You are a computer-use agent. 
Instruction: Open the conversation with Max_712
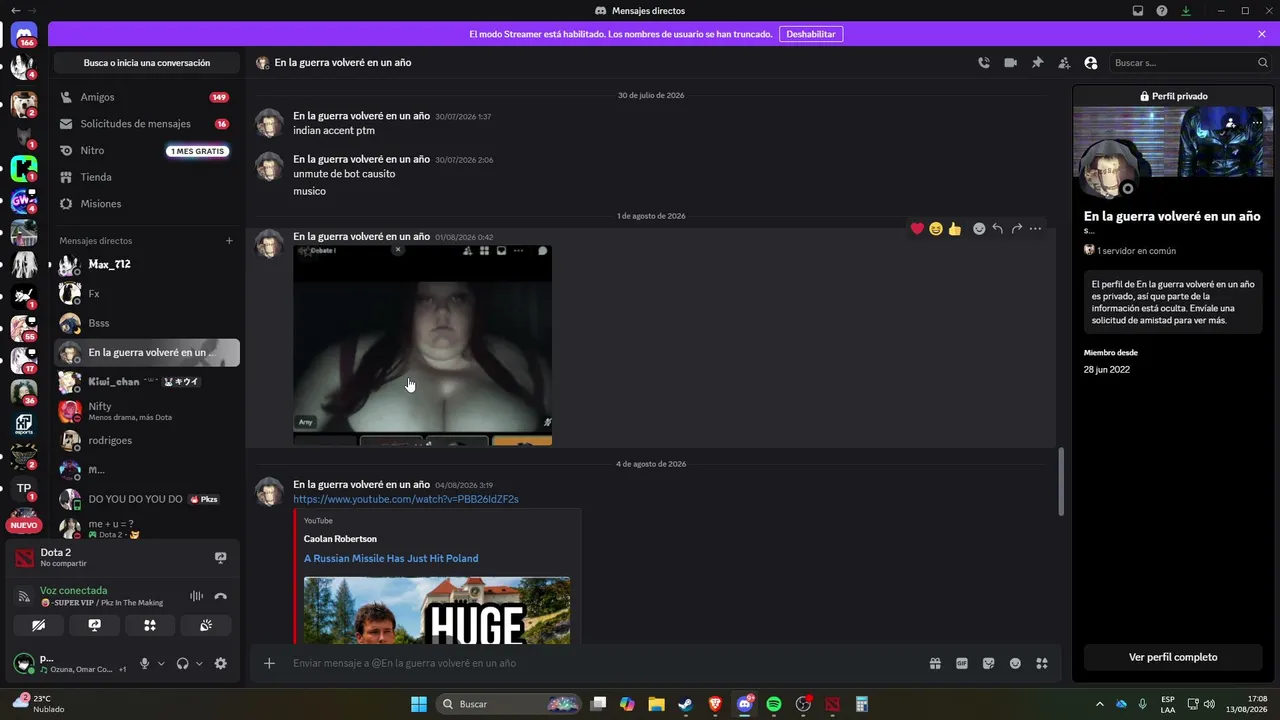pyautogui.click(x=146, y=265)
